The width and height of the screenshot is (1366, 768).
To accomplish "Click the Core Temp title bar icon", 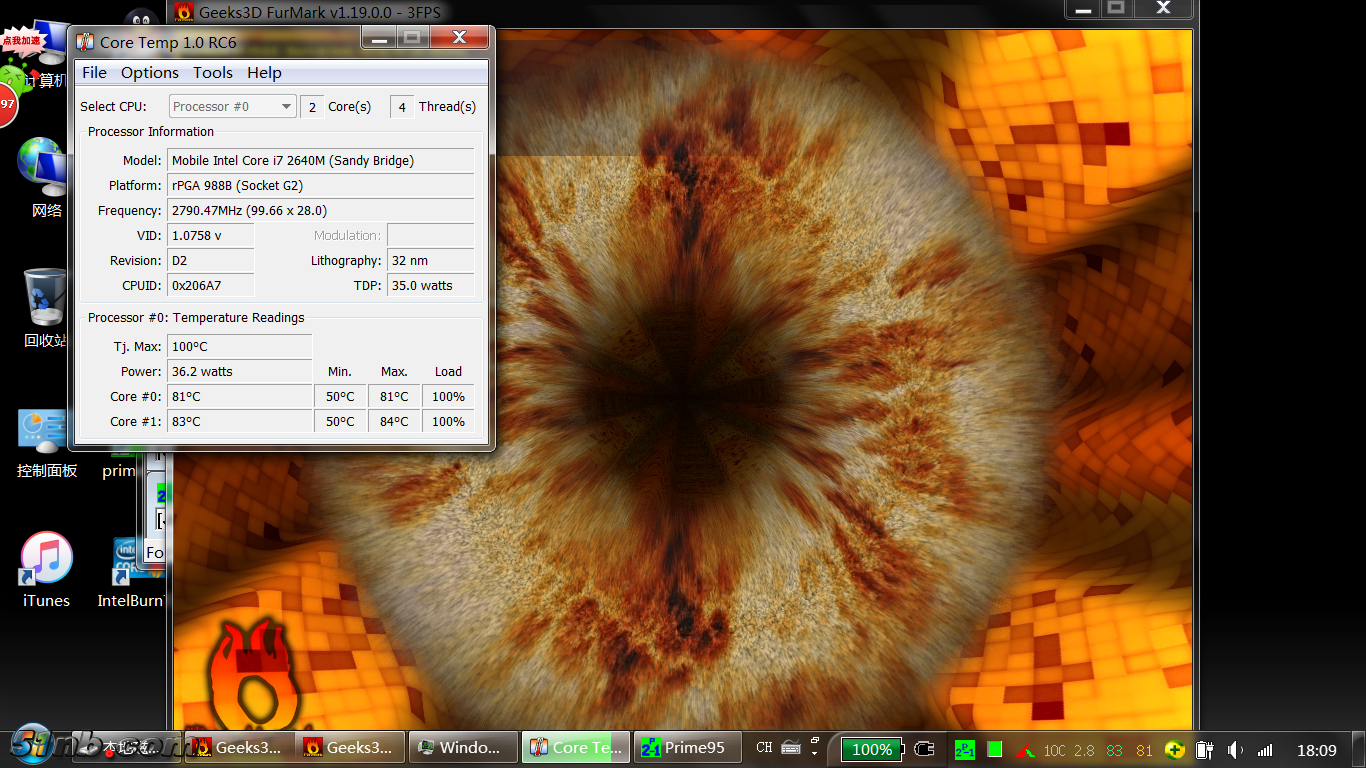I will coord(85,42).
